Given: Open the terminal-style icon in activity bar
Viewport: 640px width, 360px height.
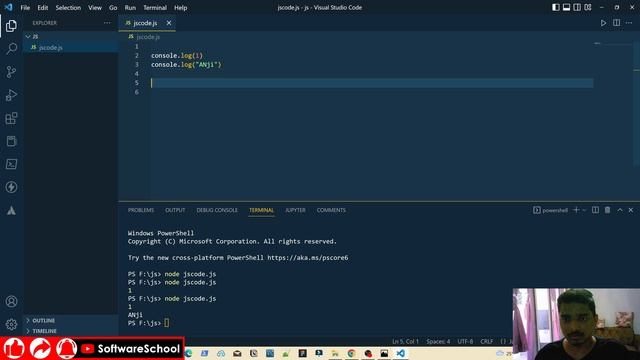Looking at the screenshot, I should pos(11,164).
